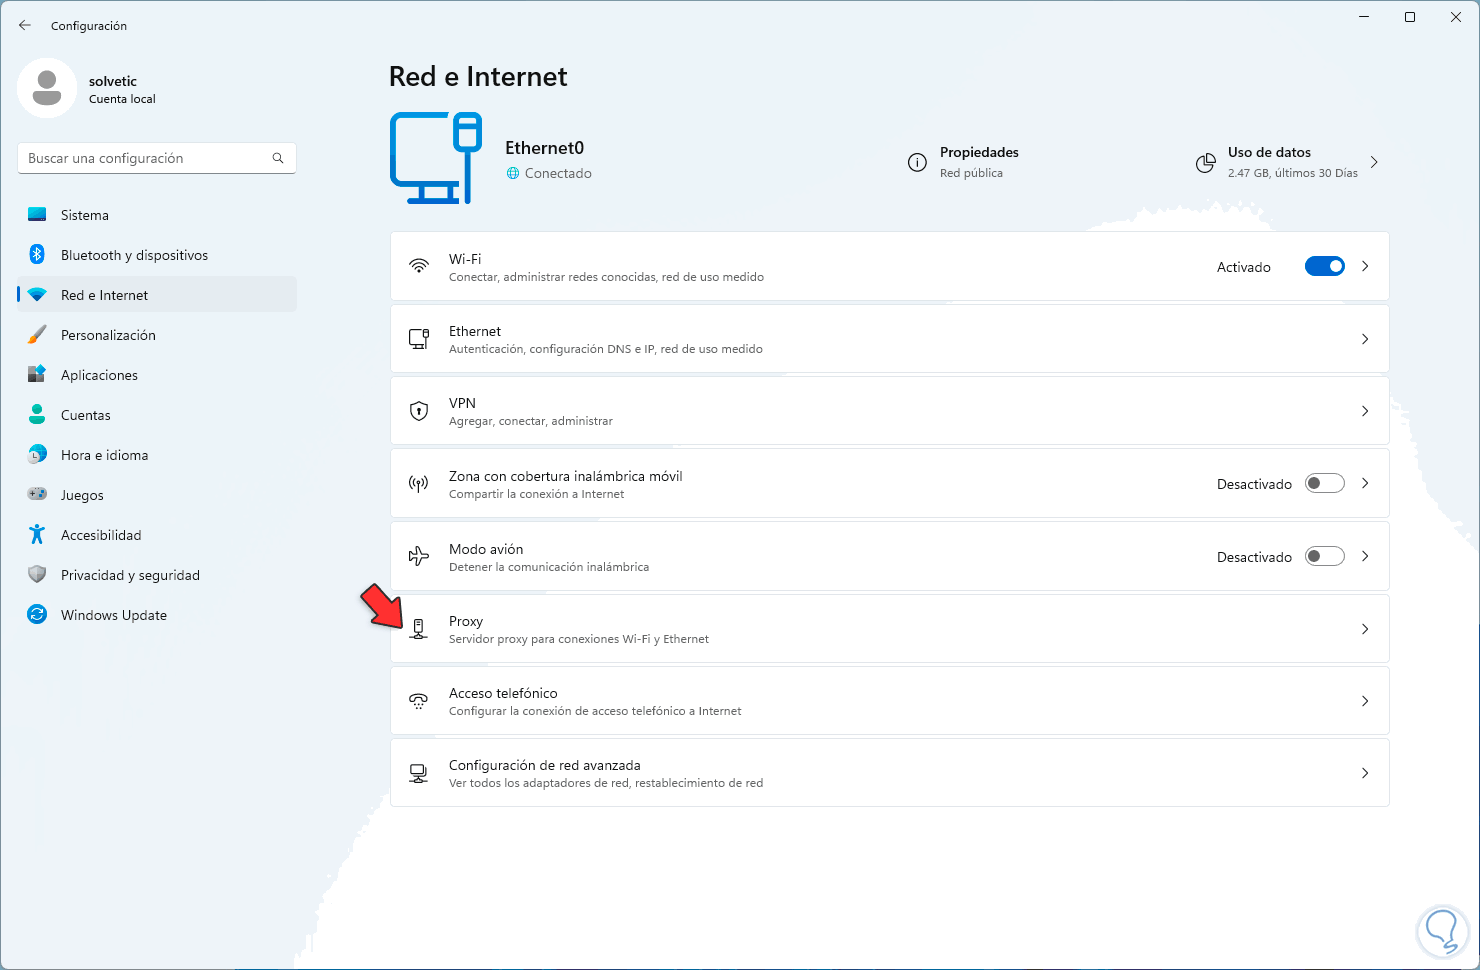Expand the Zona con cobertura inalámbrica chevron

click(x=1365, y=484)
